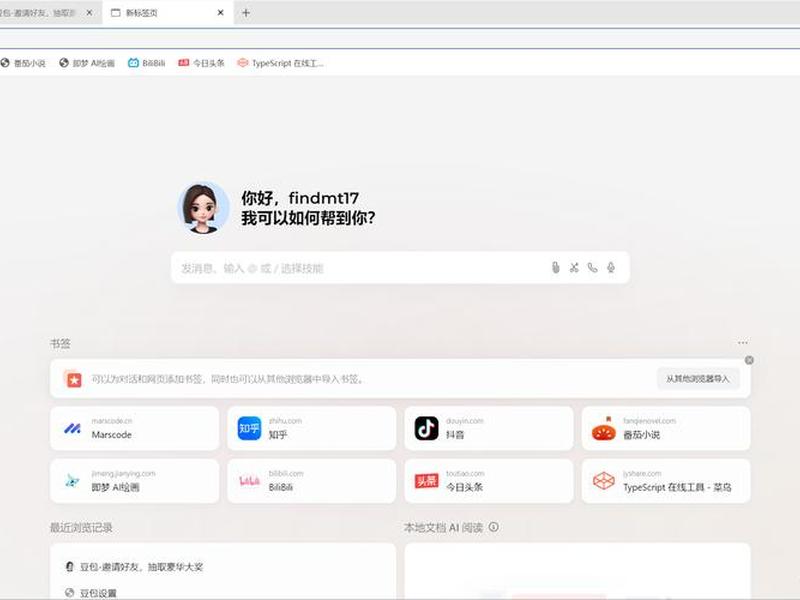The image size is (800, 600).
Task: Close the 新标签页 tab
Action: [220, 13]
